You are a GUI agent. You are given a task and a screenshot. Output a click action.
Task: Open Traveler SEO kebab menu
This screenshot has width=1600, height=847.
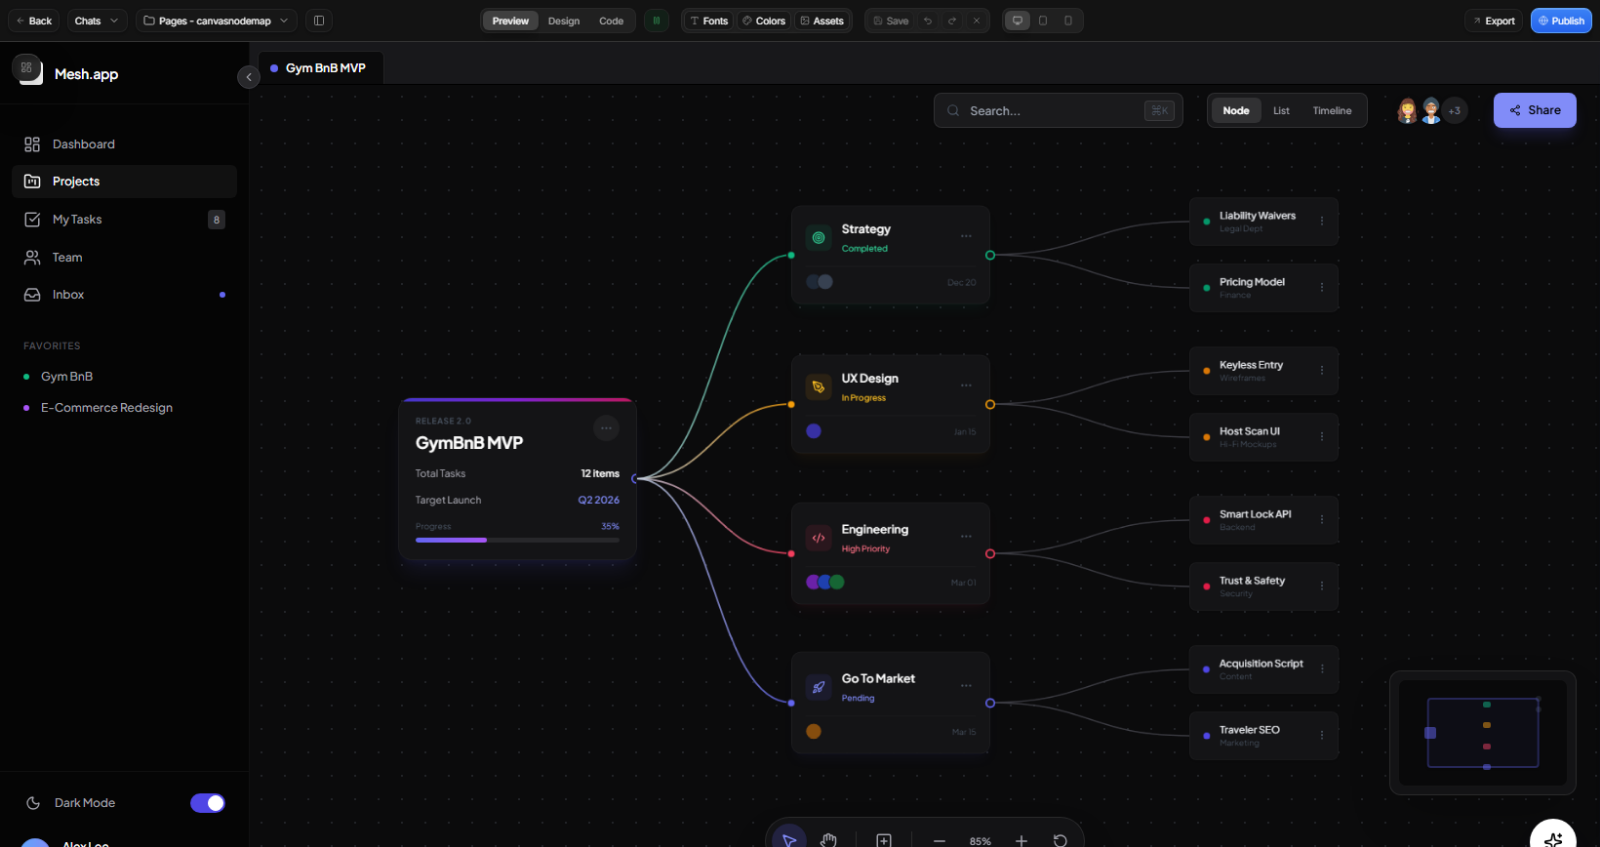click(1322, 735)
